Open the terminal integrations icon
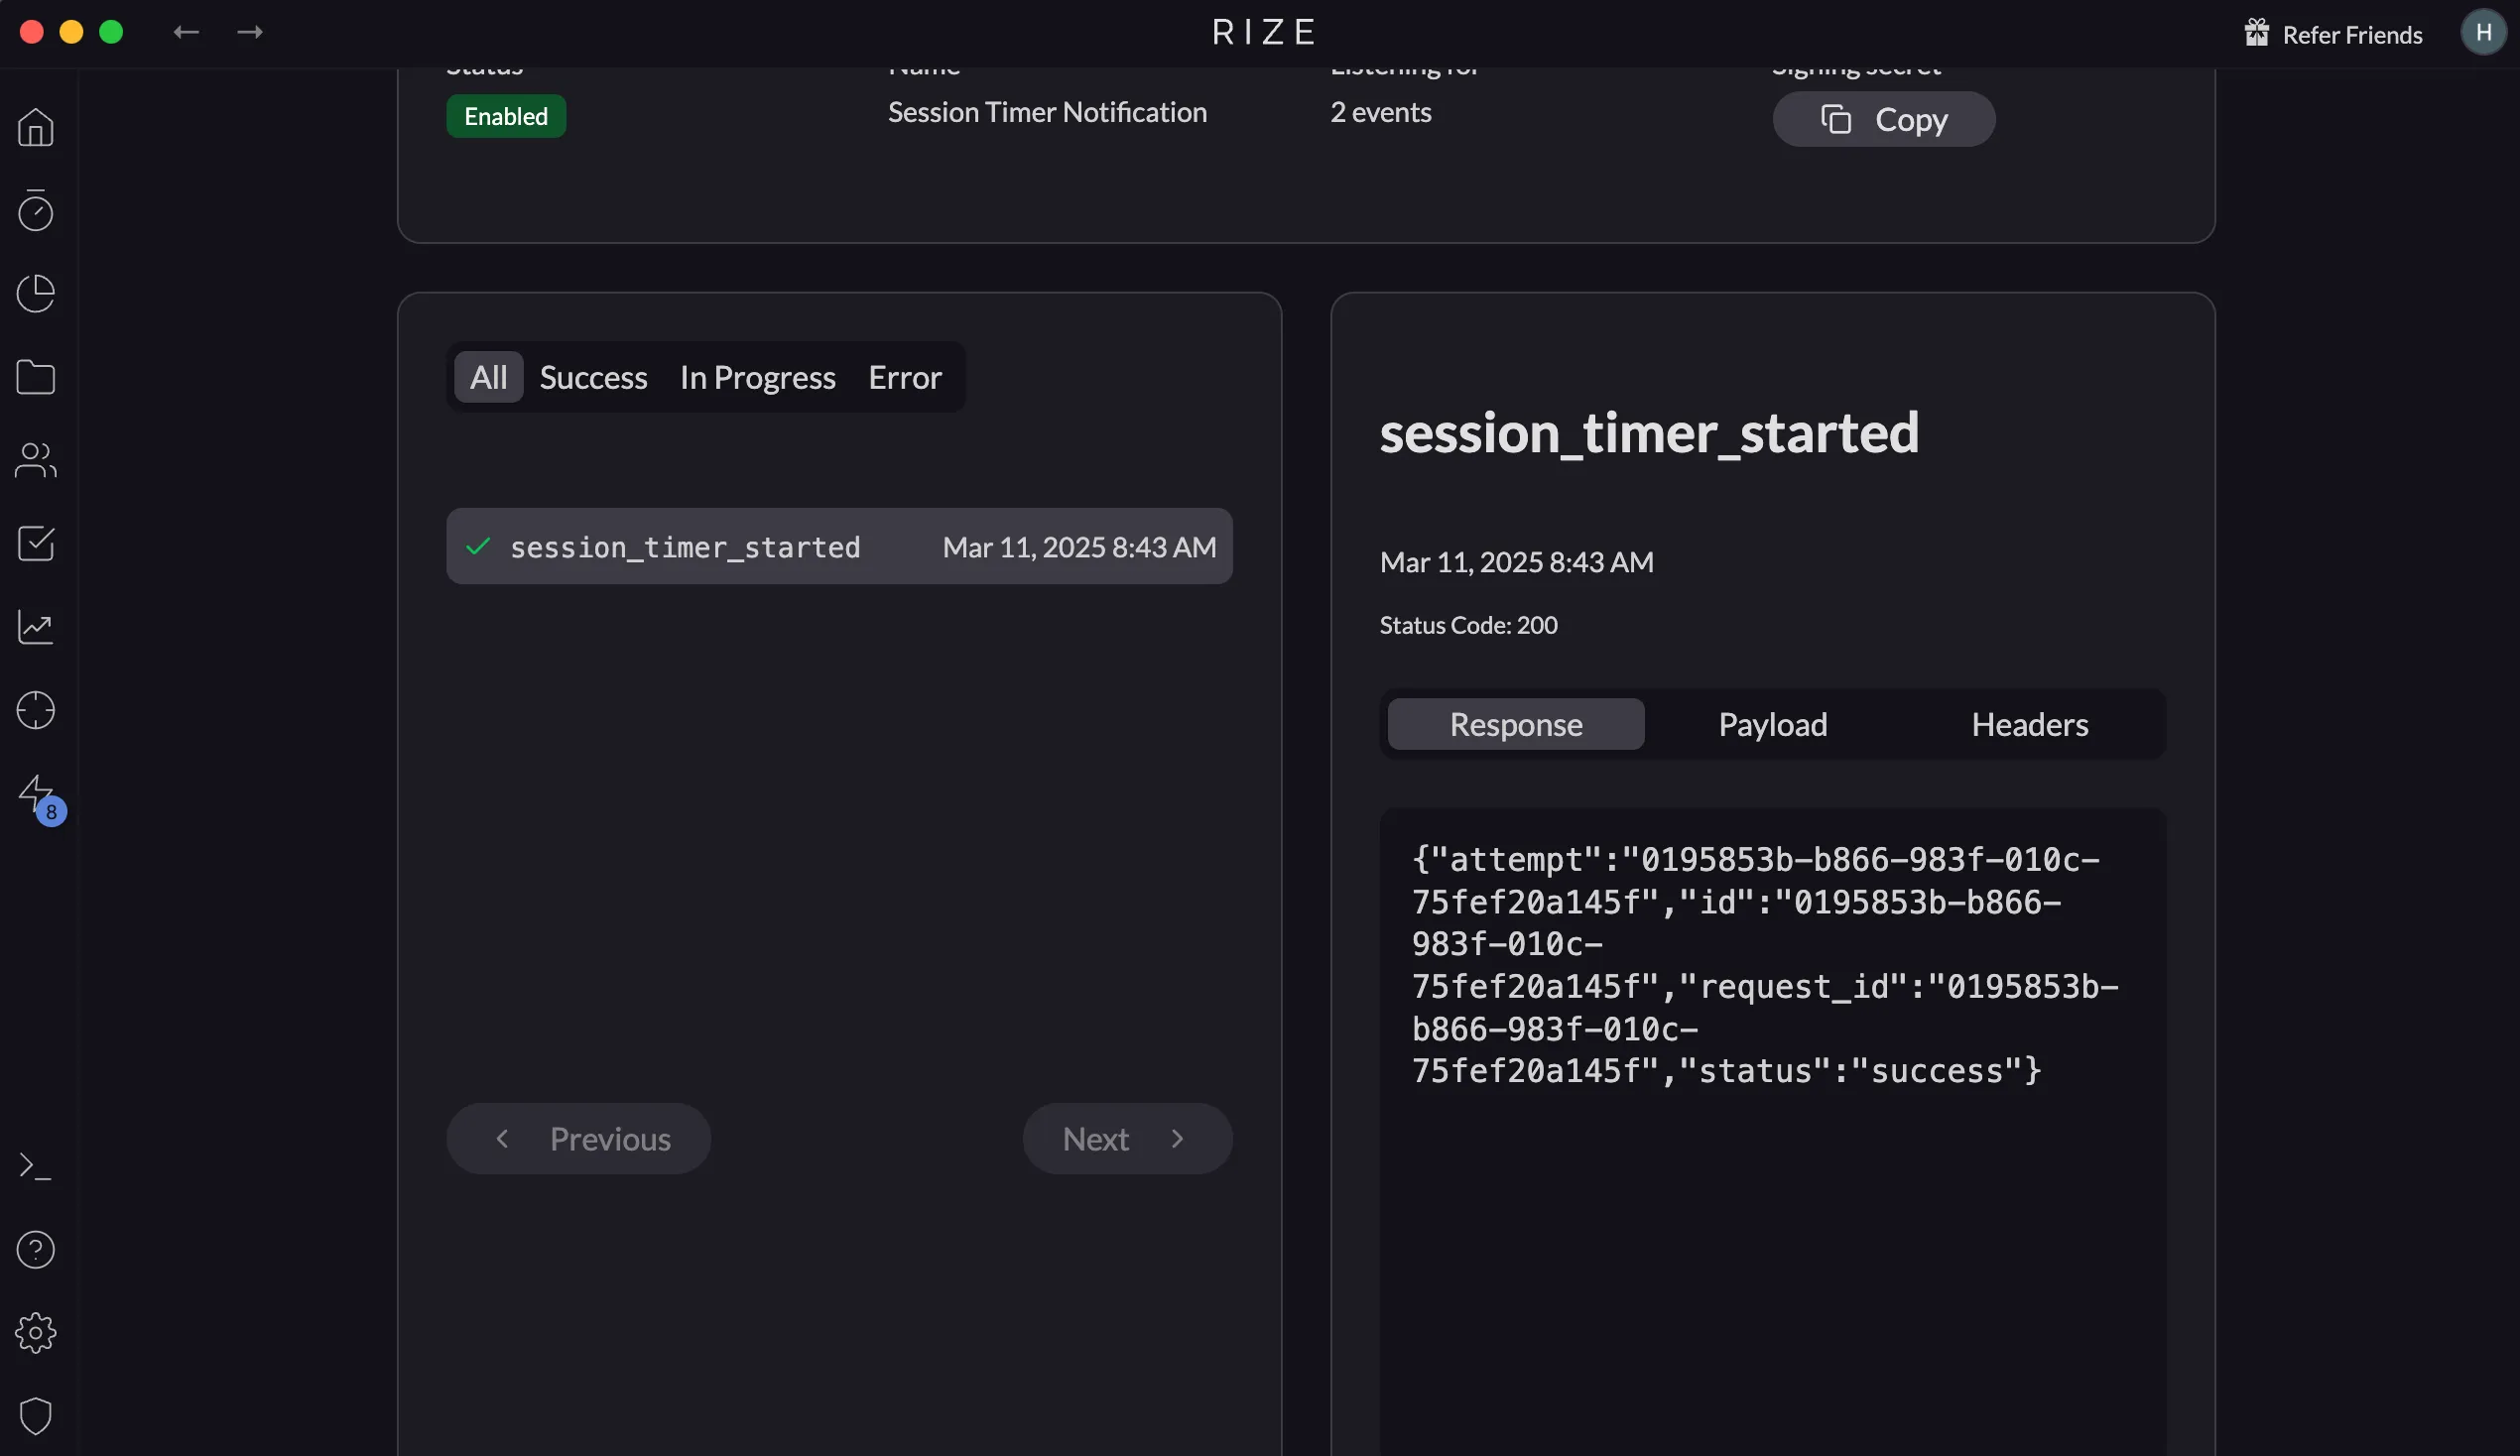Screen dimensions: 2520x1456 [x=36, y=1166]
